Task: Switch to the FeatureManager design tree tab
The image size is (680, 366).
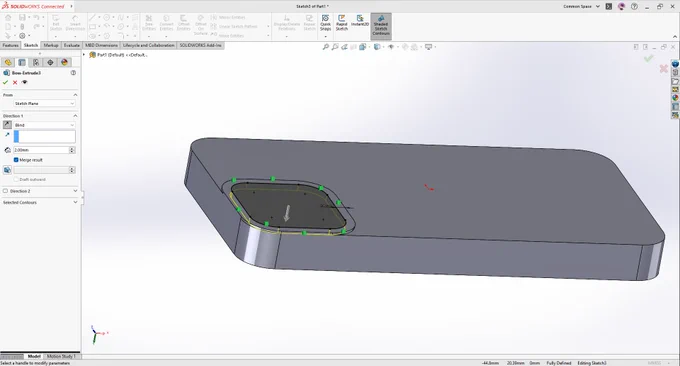Action: coord(8,62)
